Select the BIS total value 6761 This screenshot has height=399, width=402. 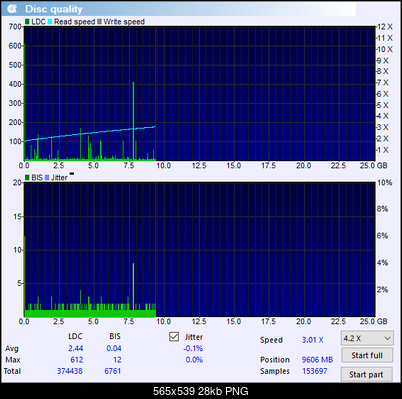(113, 371)
